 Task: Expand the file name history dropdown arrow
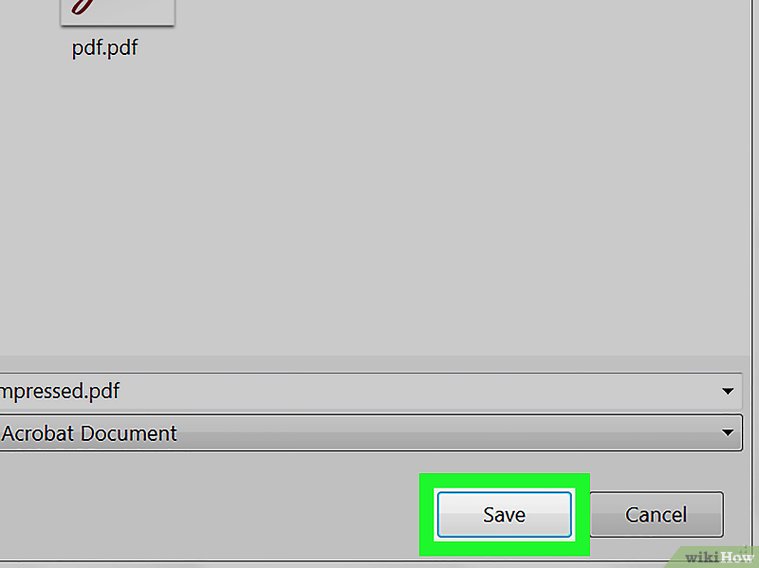click(x=728, y=391)
